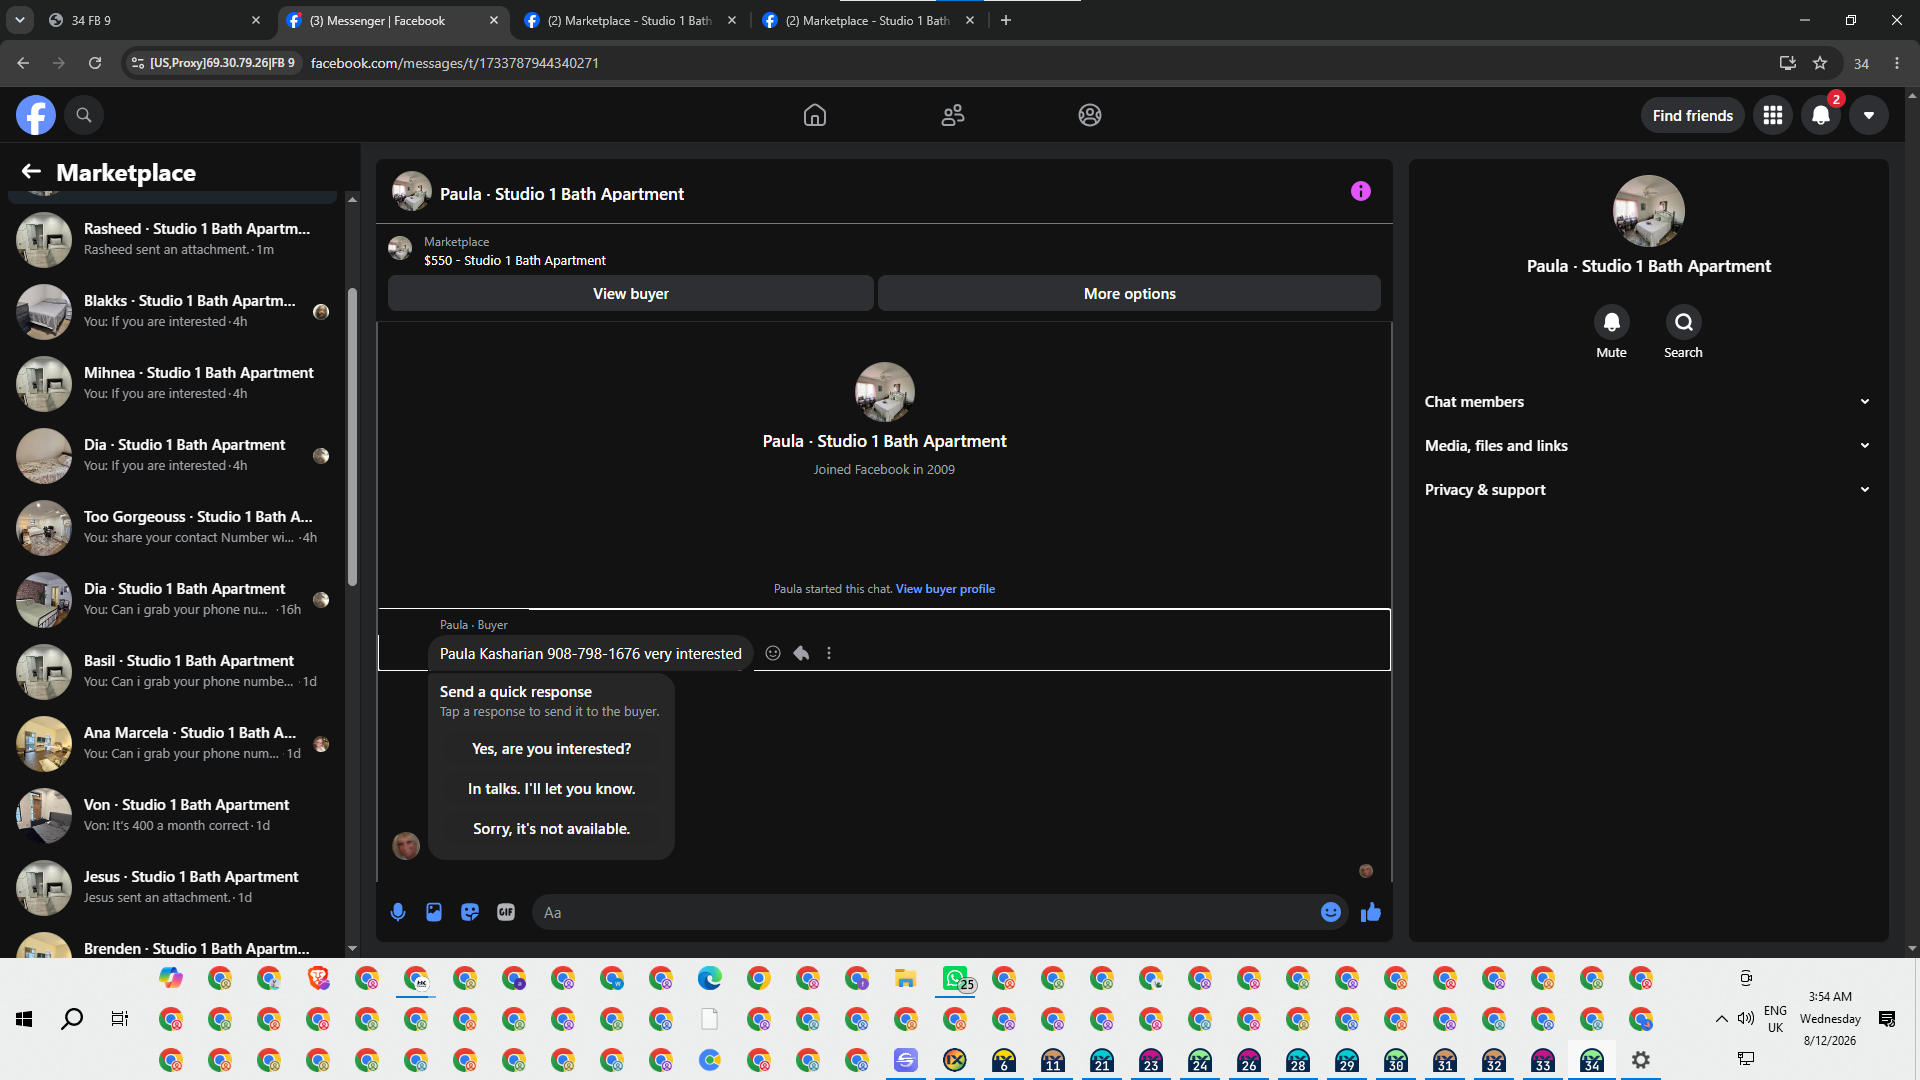Open a new browser tab

[x=1006, y=20]
